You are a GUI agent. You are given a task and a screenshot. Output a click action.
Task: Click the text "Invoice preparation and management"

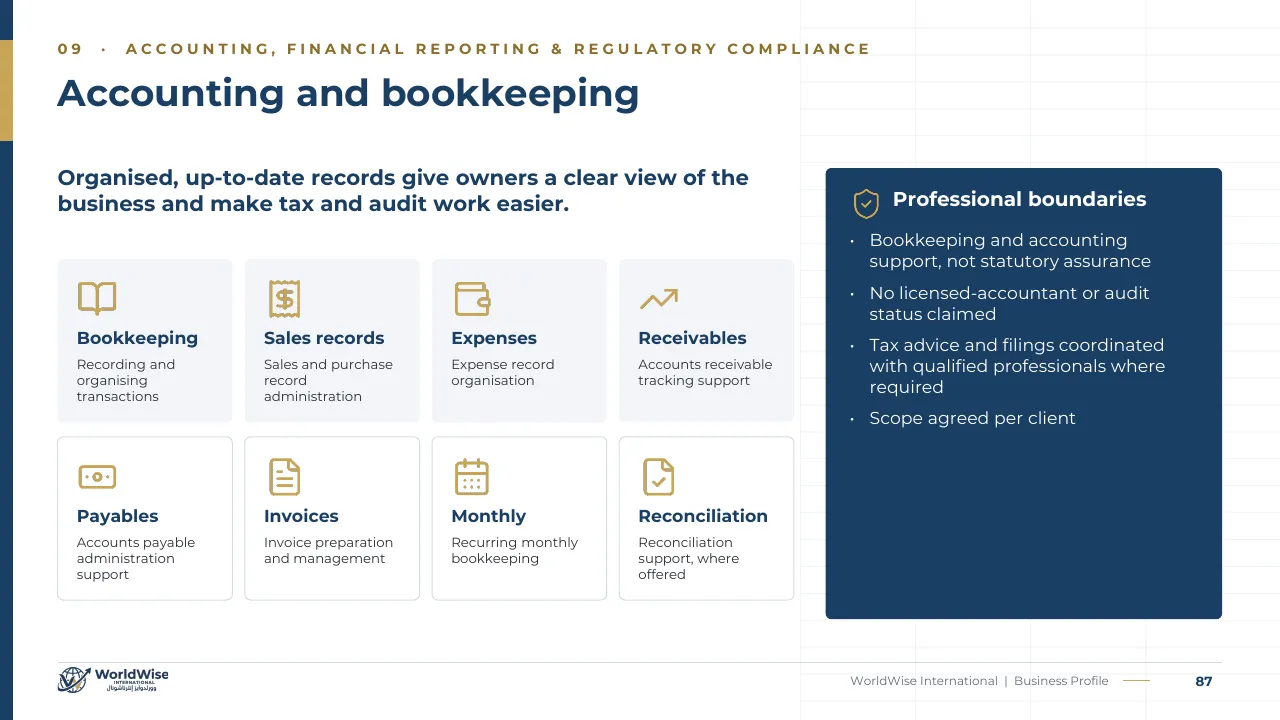point(328,550)
